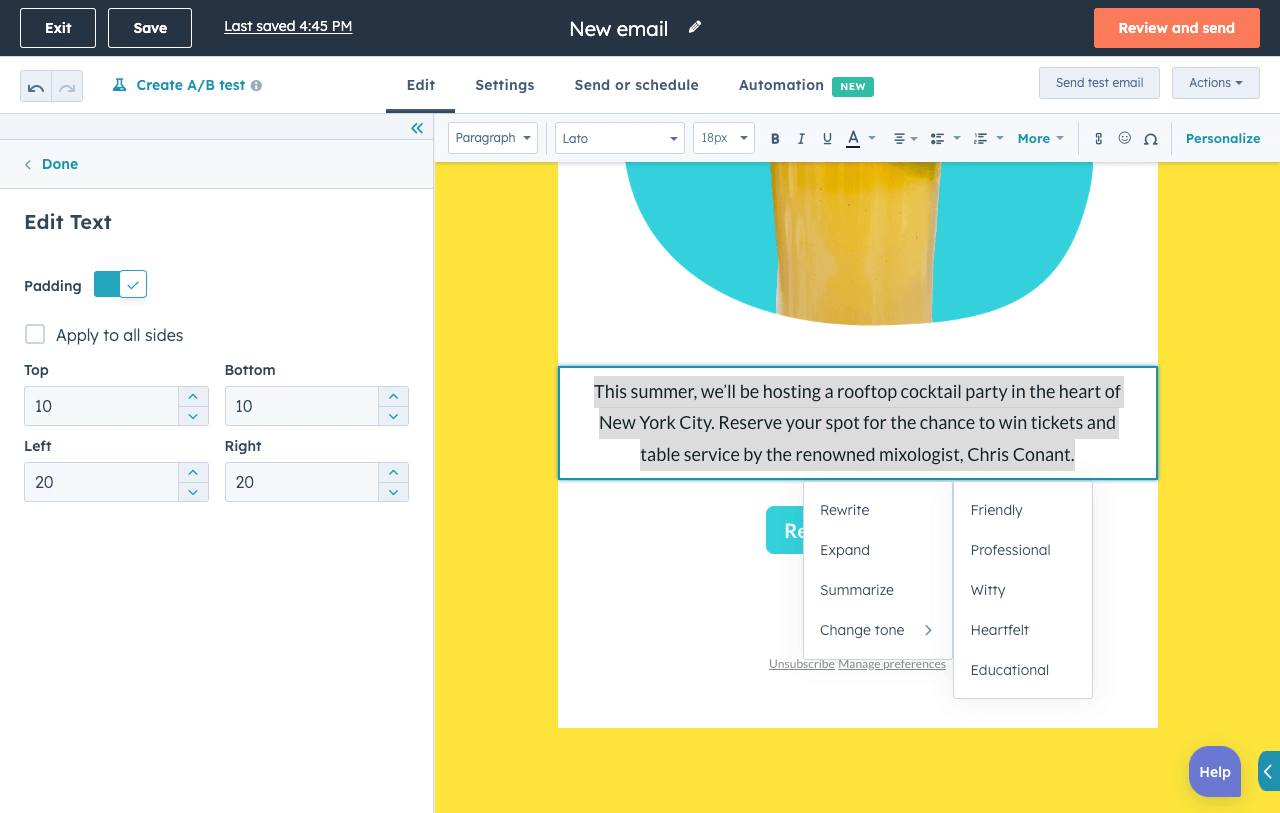This screenshot has height=813, width=1280.
Task: Apply italic formatting to the text
Action: point(801,138)
